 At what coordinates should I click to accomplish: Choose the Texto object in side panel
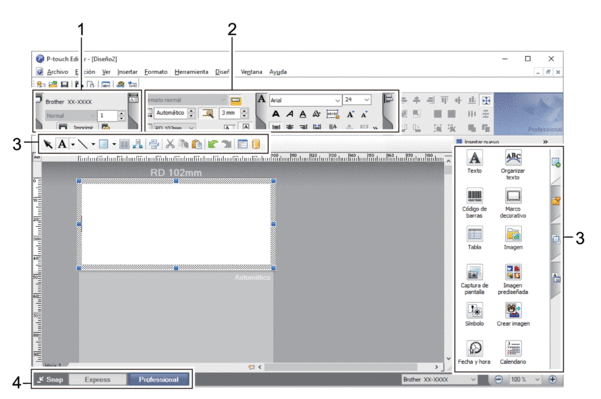pyautogui.click(x=474, y=162)
